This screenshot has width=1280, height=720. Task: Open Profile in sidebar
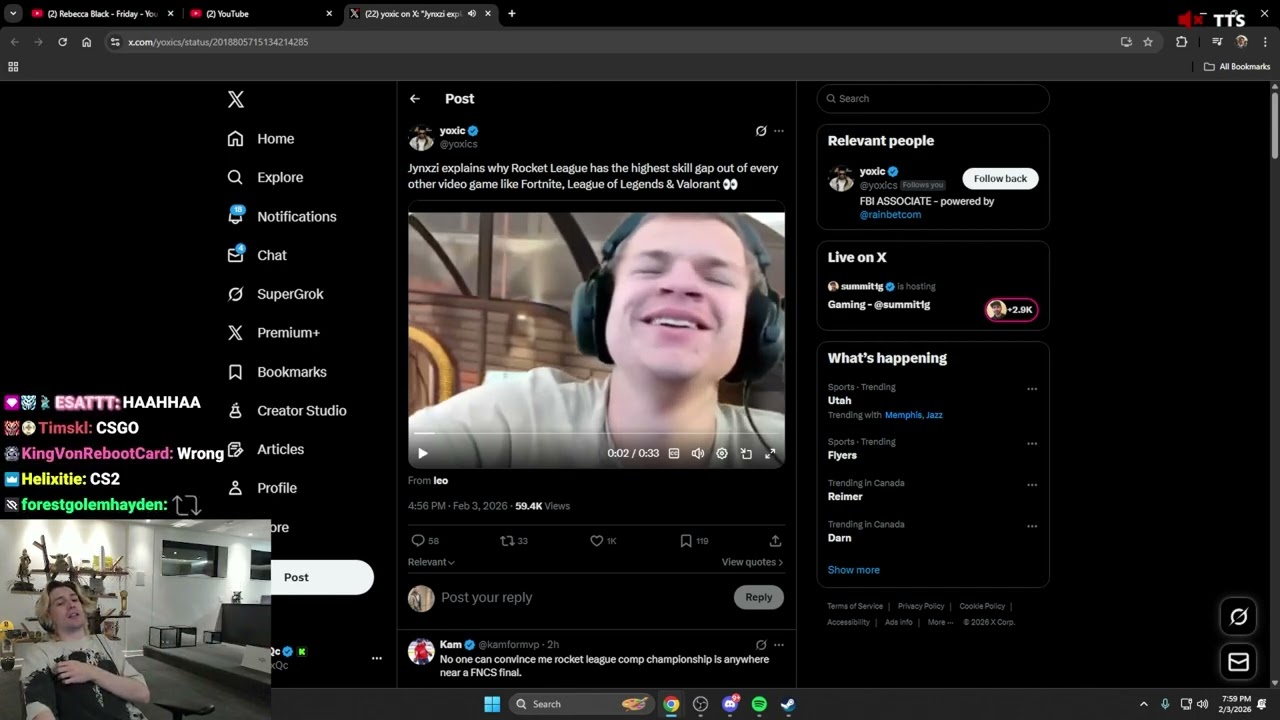pyautogui.click(x=262, y=488)
